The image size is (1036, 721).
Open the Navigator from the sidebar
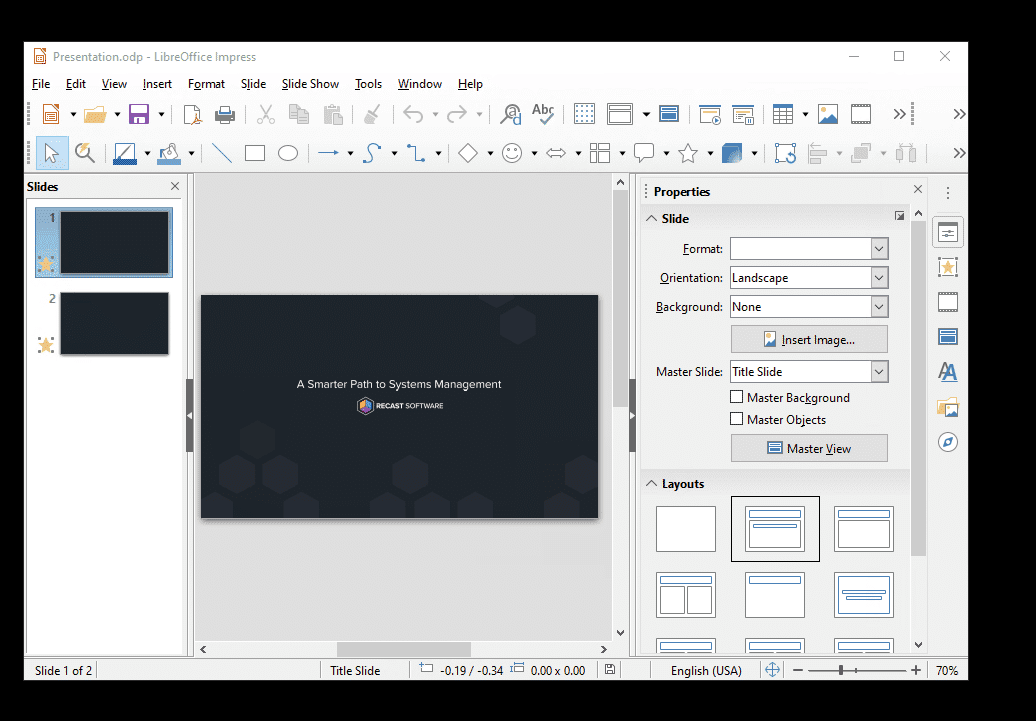pos(947,441)
